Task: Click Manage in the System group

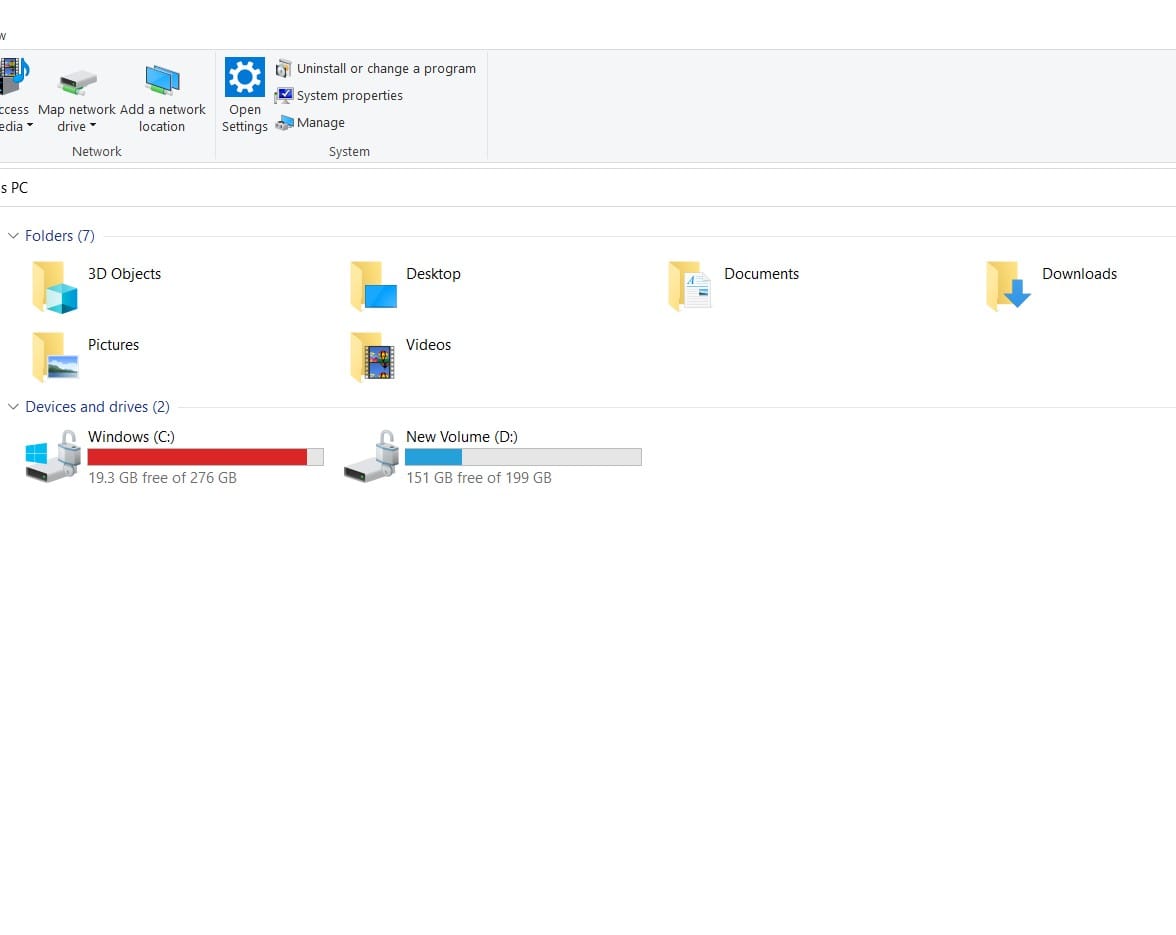Action: (320, 123)
